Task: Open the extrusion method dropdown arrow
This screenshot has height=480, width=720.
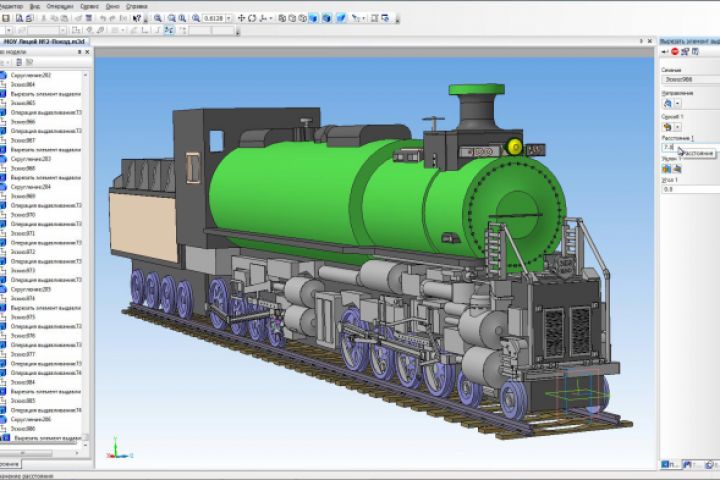Action: (x=678, y=127)
